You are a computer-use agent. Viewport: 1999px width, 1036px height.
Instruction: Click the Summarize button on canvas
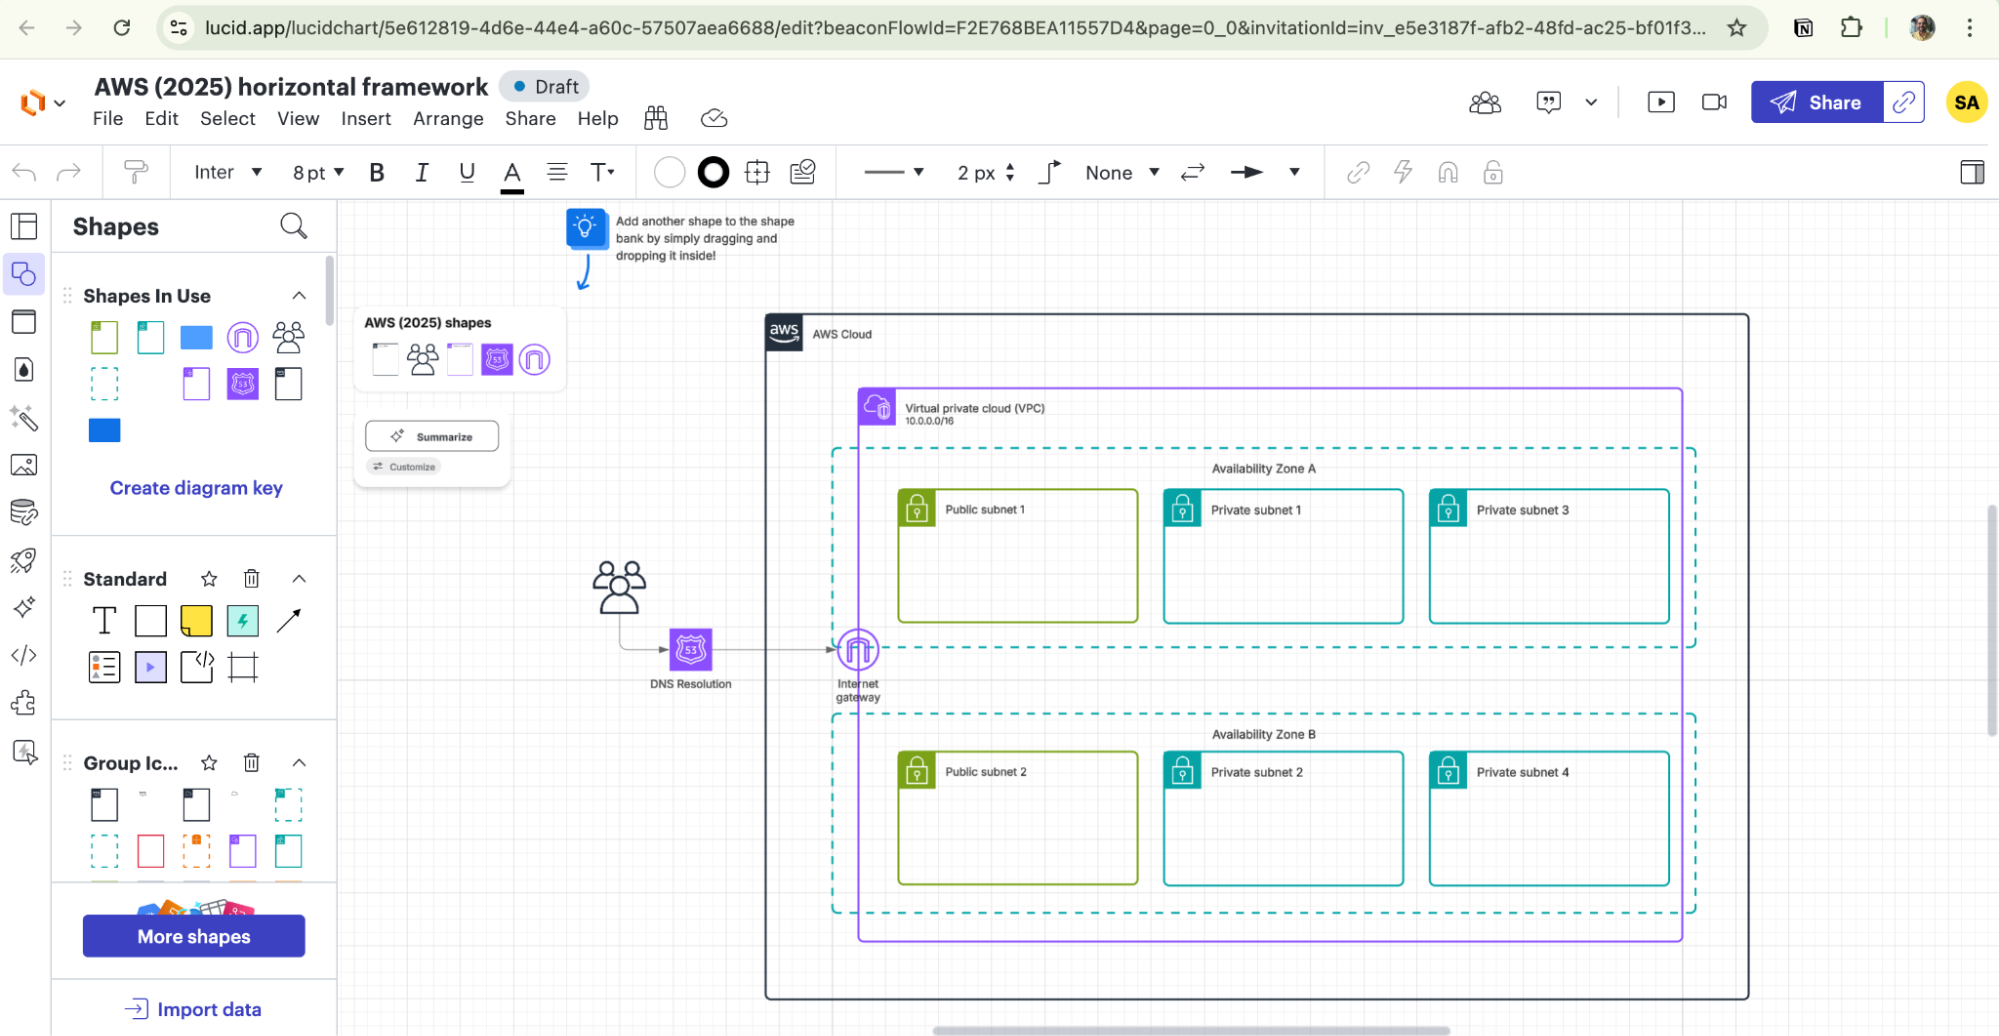(x=432, y=436)
